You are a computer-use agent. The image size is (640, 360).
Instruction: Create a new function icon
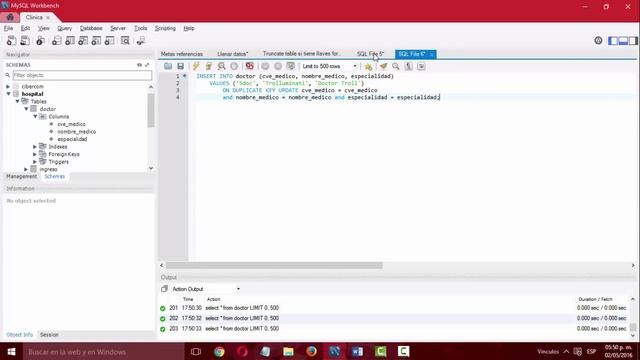click(x=109, y=40)
